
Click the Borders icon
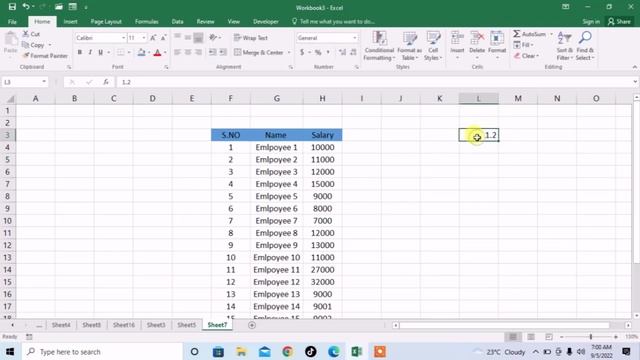point(121,52)
